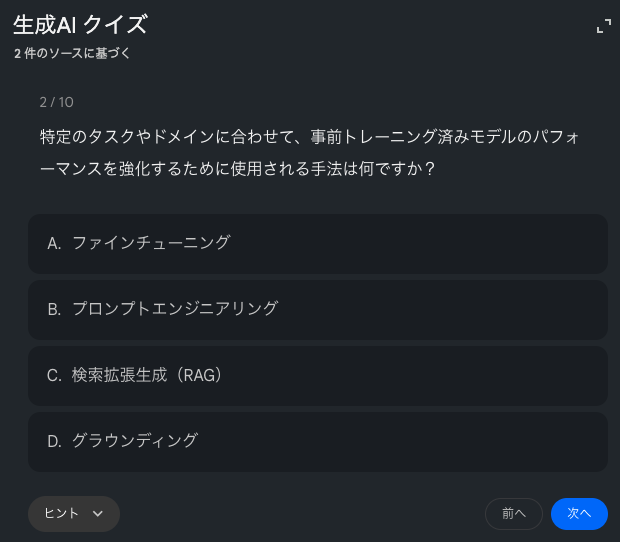Click the ヒント label text

click(x=61, y=513)
